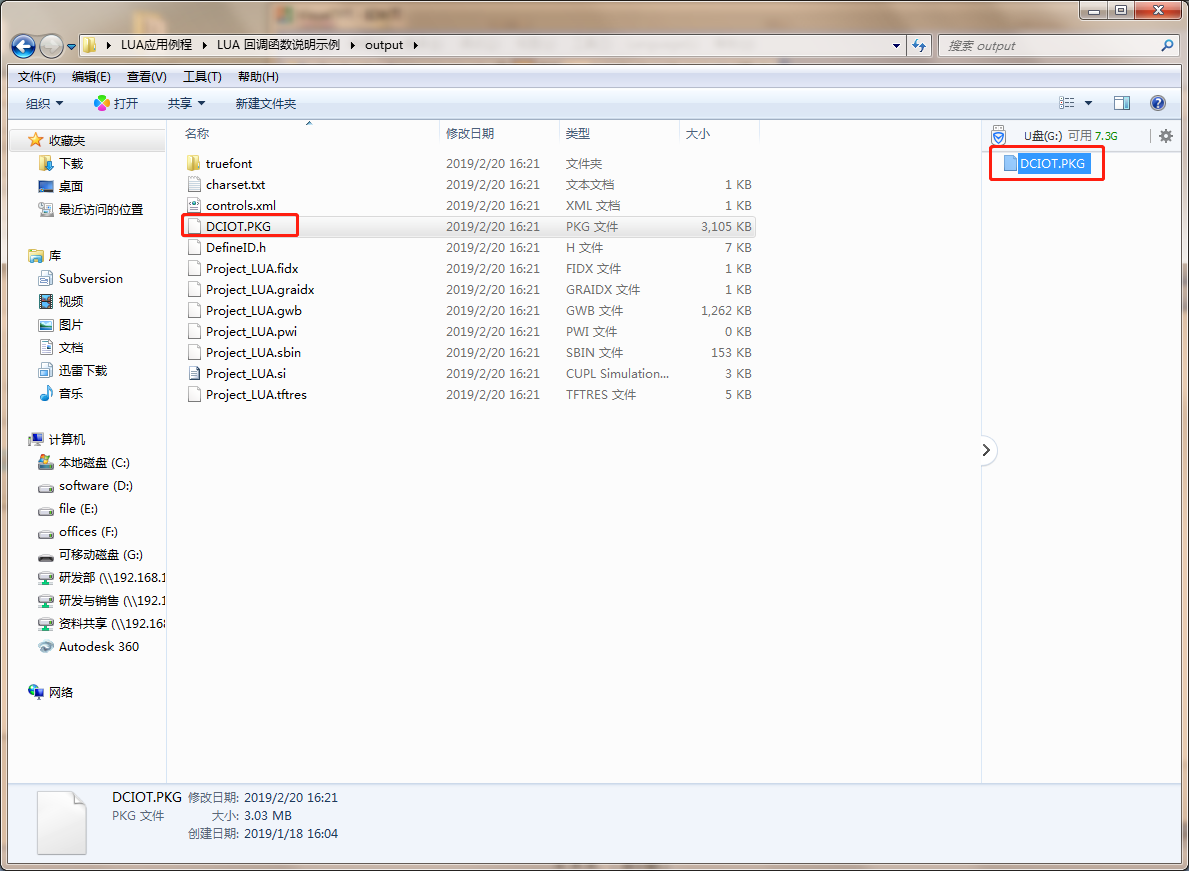Open the 视频 library
Image resolution: width=1189 pixels, height=871 pixels.
point(71,302)
